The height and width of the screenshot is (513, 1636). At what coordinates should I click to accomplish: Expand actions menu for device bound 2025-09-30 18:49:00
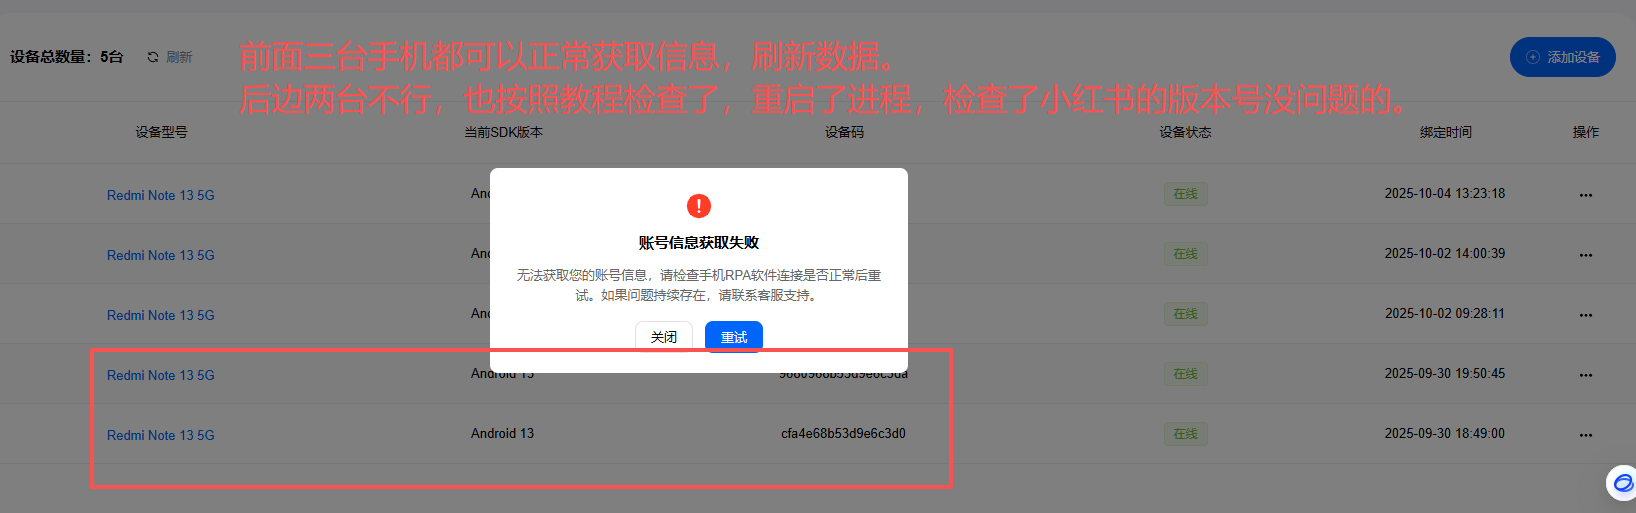point(1585,435)
